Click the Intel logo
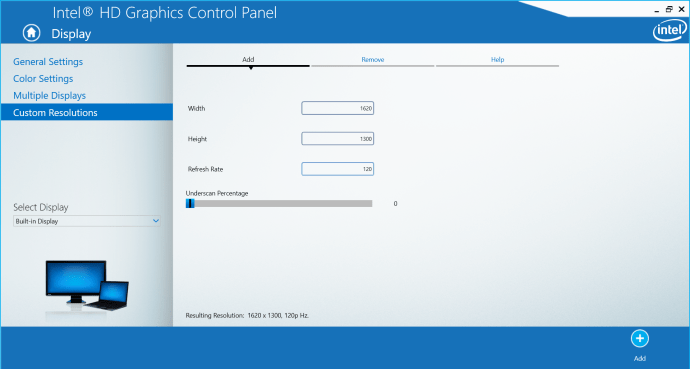 coord(669,30)
